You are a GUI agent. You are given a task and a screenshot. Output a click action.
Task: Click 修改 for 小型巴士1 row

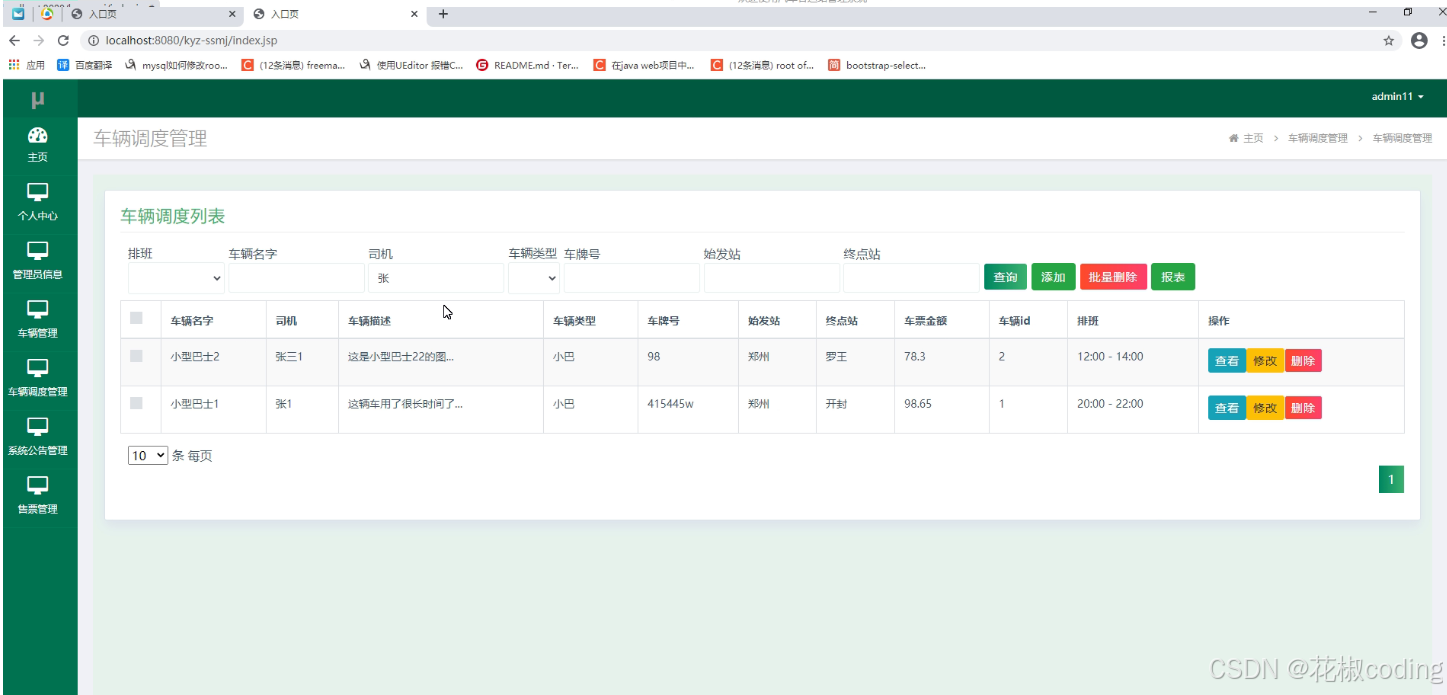pyautogui.click(x=1265, y=408)
